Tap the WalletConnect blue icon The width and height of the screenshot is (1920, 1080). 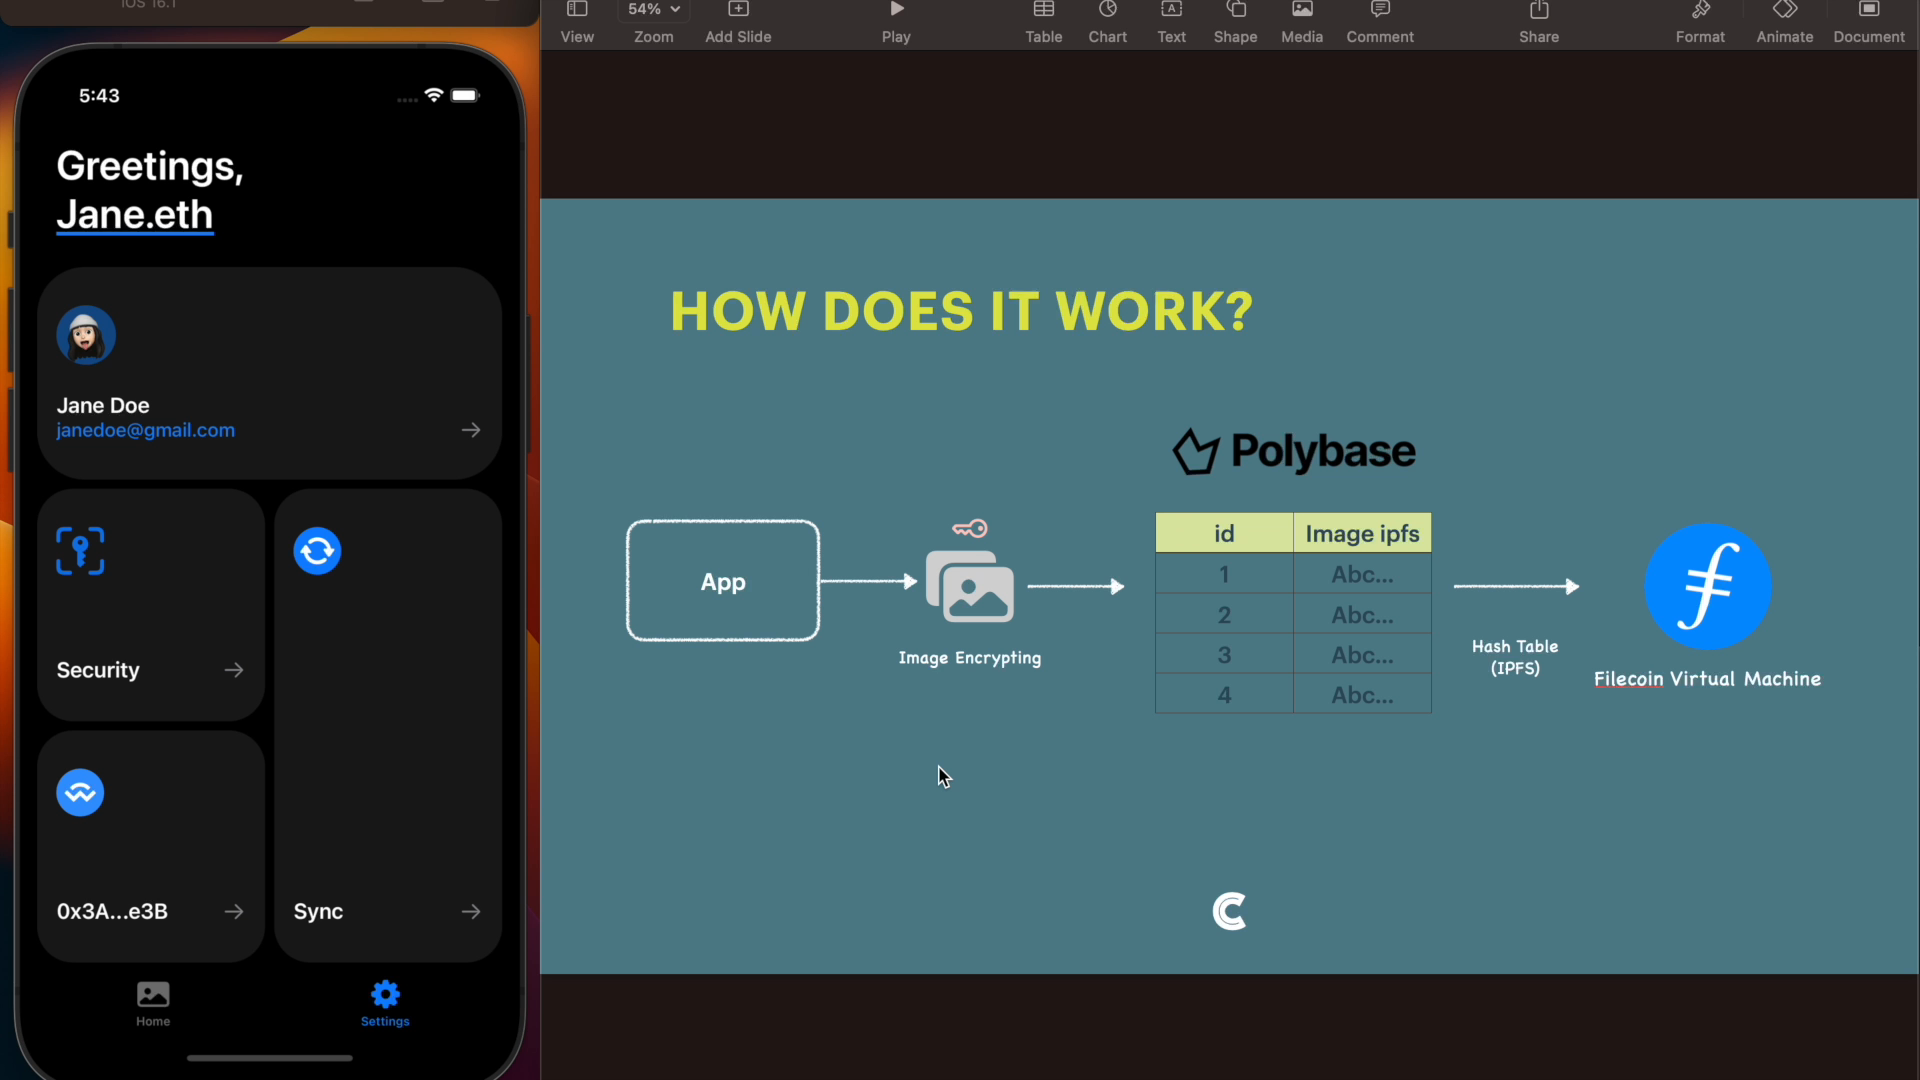(80, 793)
